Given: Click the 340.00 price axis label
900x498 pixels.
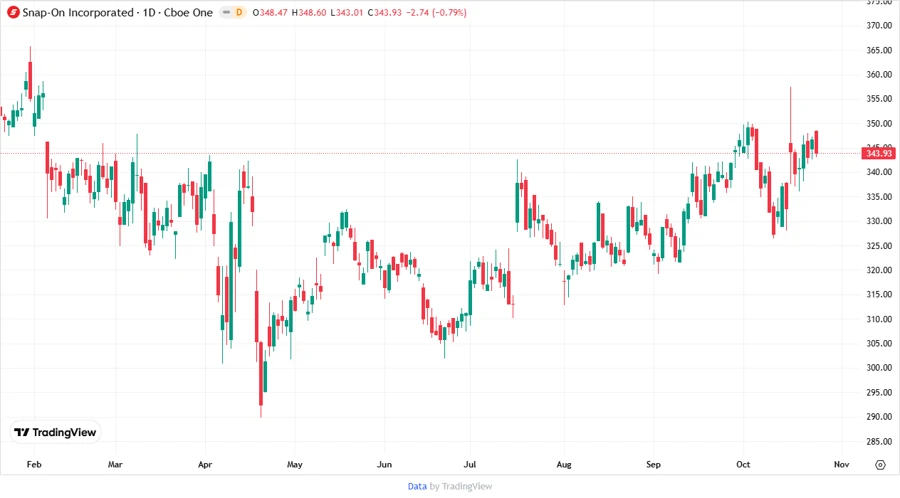Looking at the screenshot, I should (x=879, y=172).
